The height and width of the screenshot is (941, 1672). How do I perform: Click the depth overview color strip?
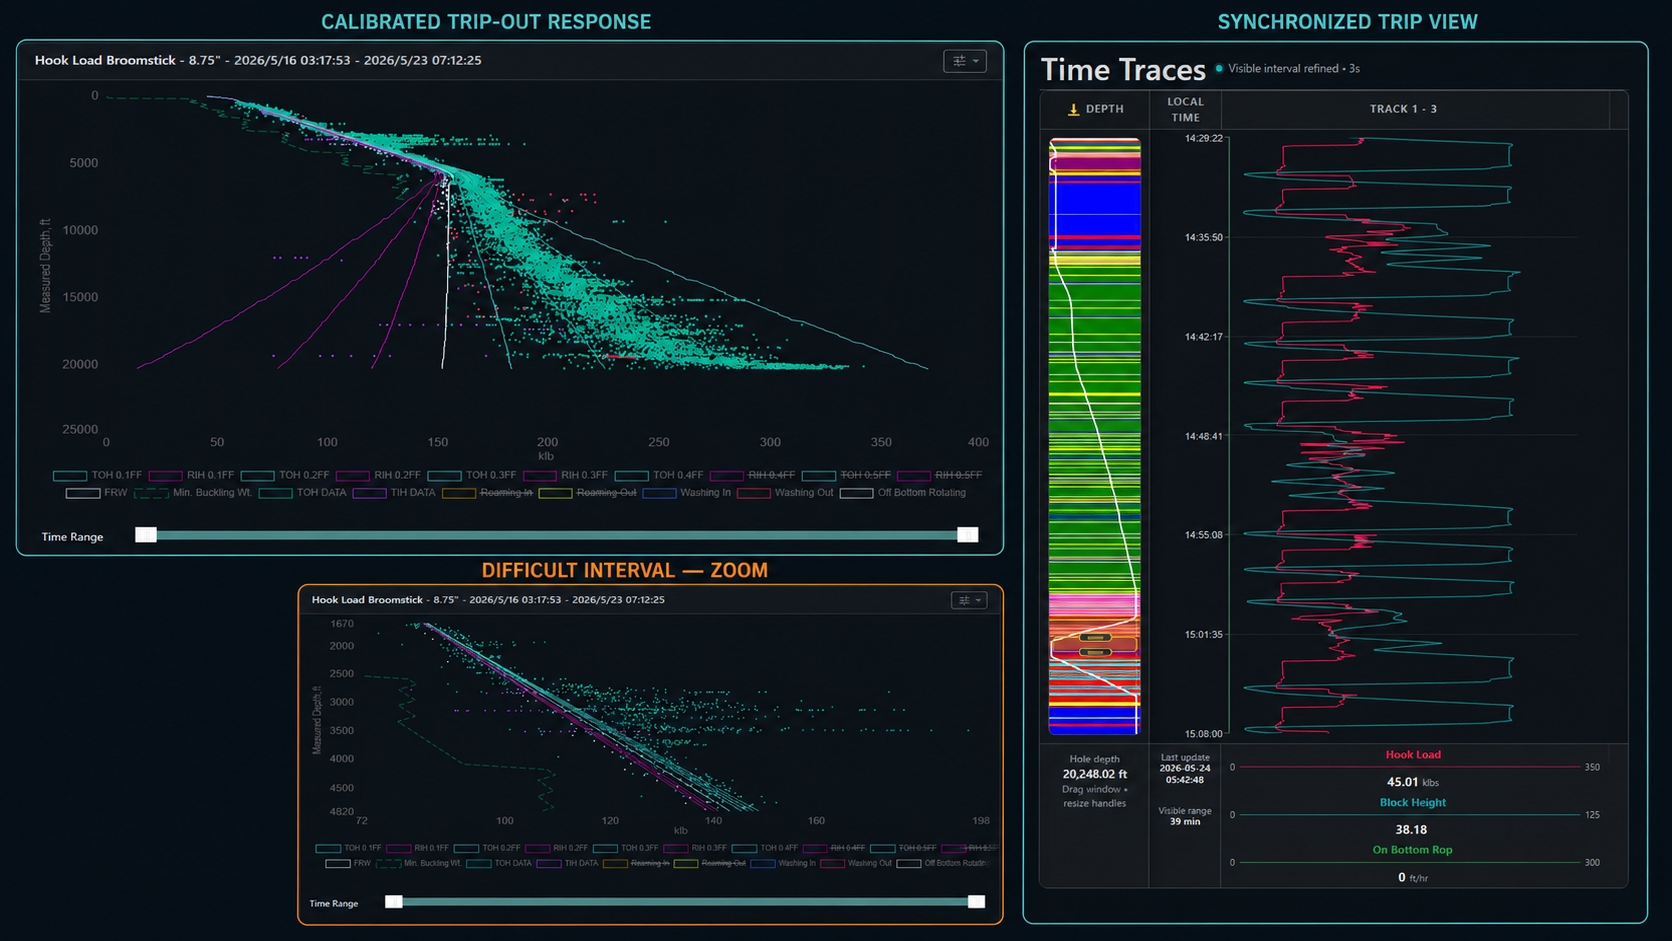[x=1095, y=436]
